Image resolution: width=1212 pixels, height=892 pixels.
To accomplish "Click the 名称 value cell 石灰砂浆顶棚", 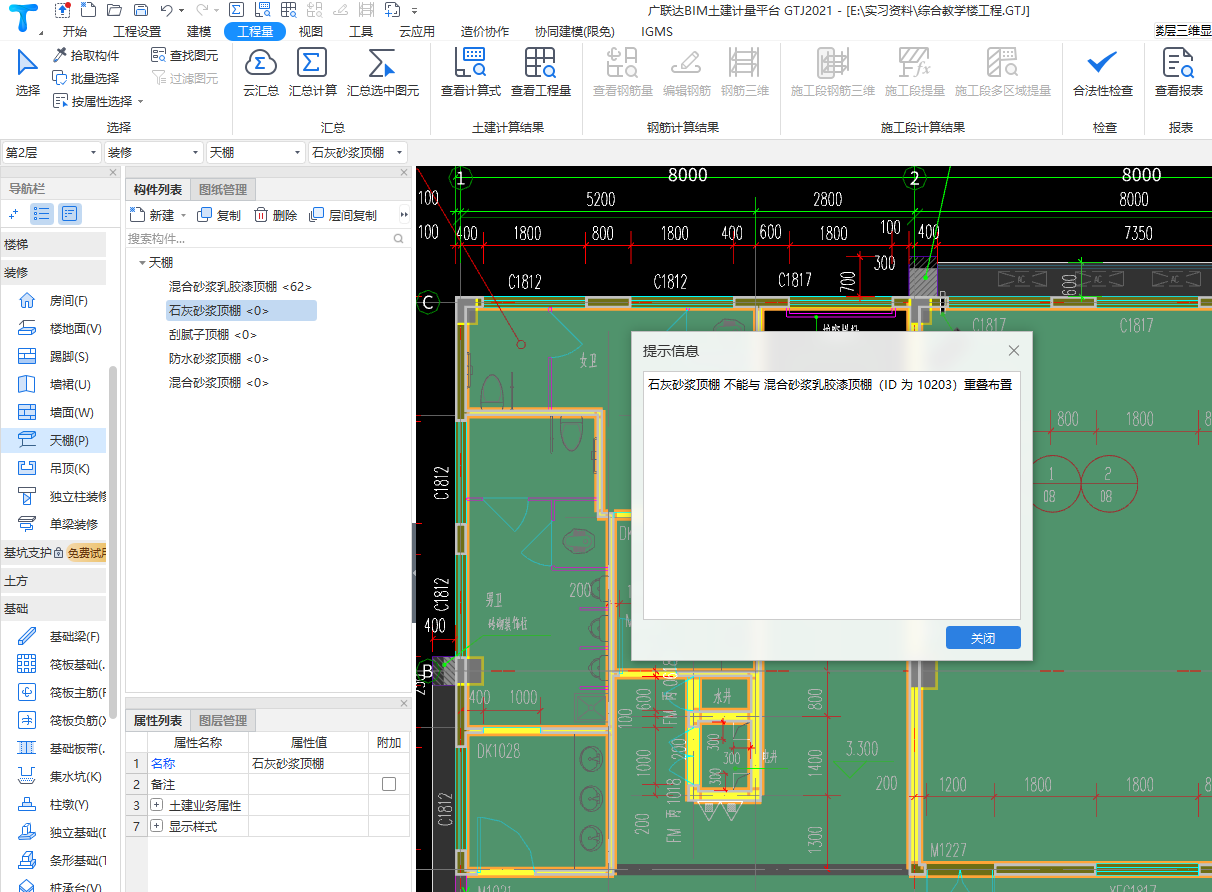I will tap(308, 763).
